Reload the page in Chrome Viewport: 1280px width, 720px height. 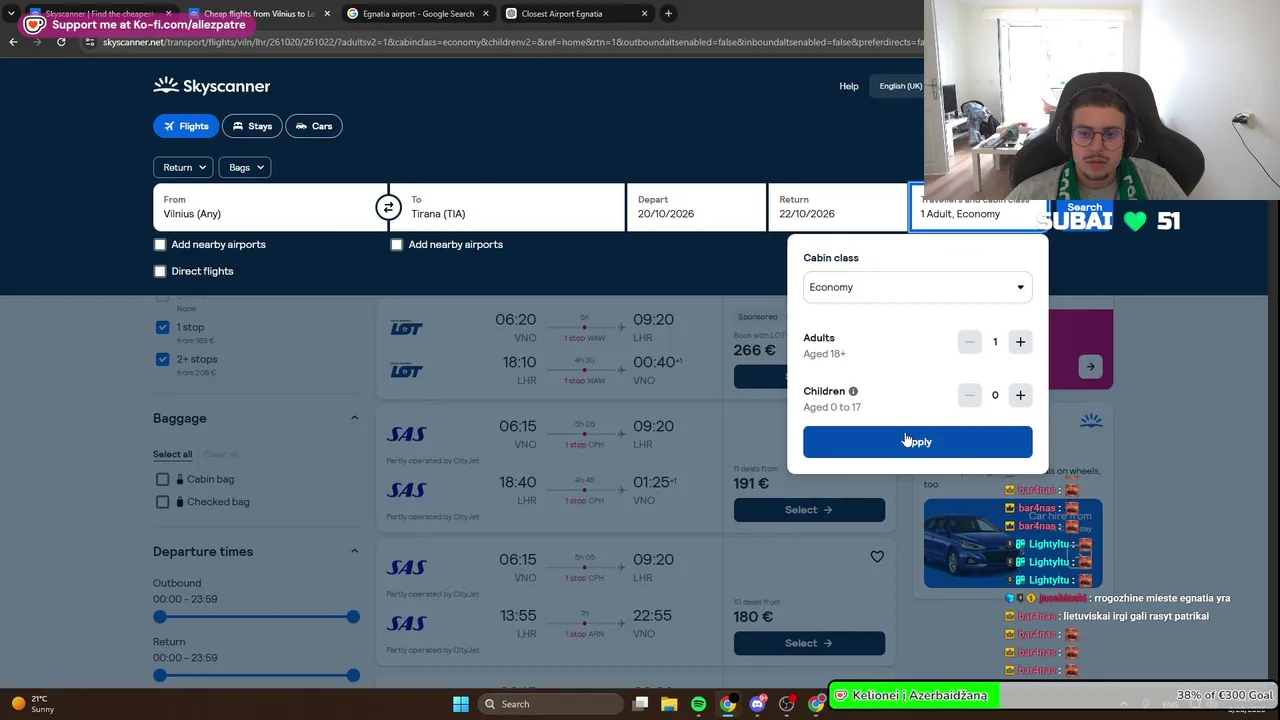click(61, 42)
